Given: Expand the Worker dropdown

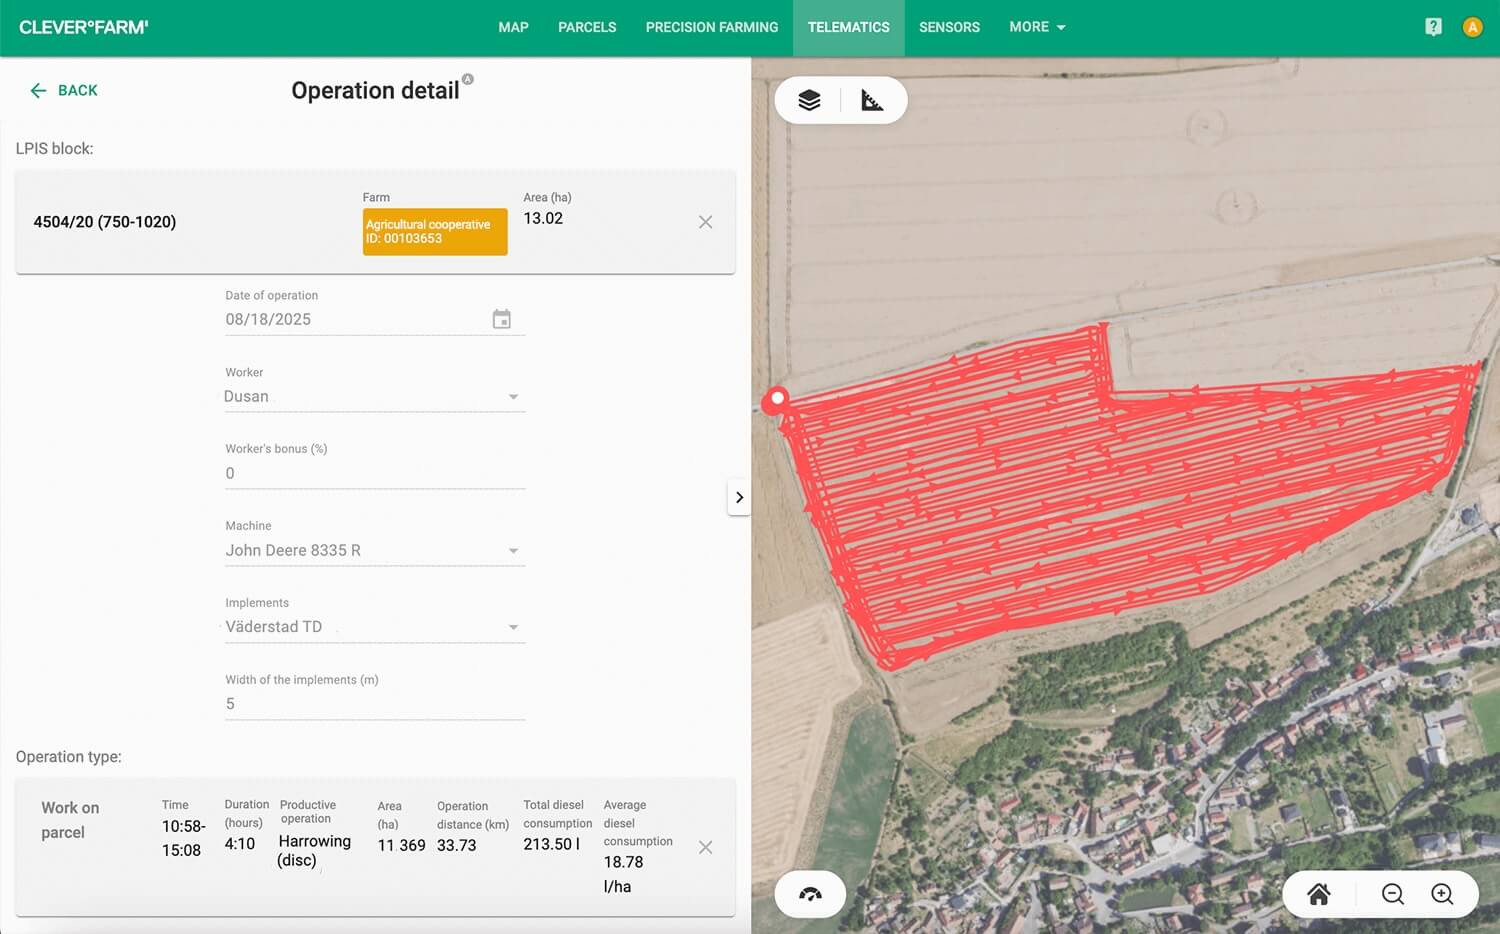Looking at the screenshot, I should pos(513,397).
